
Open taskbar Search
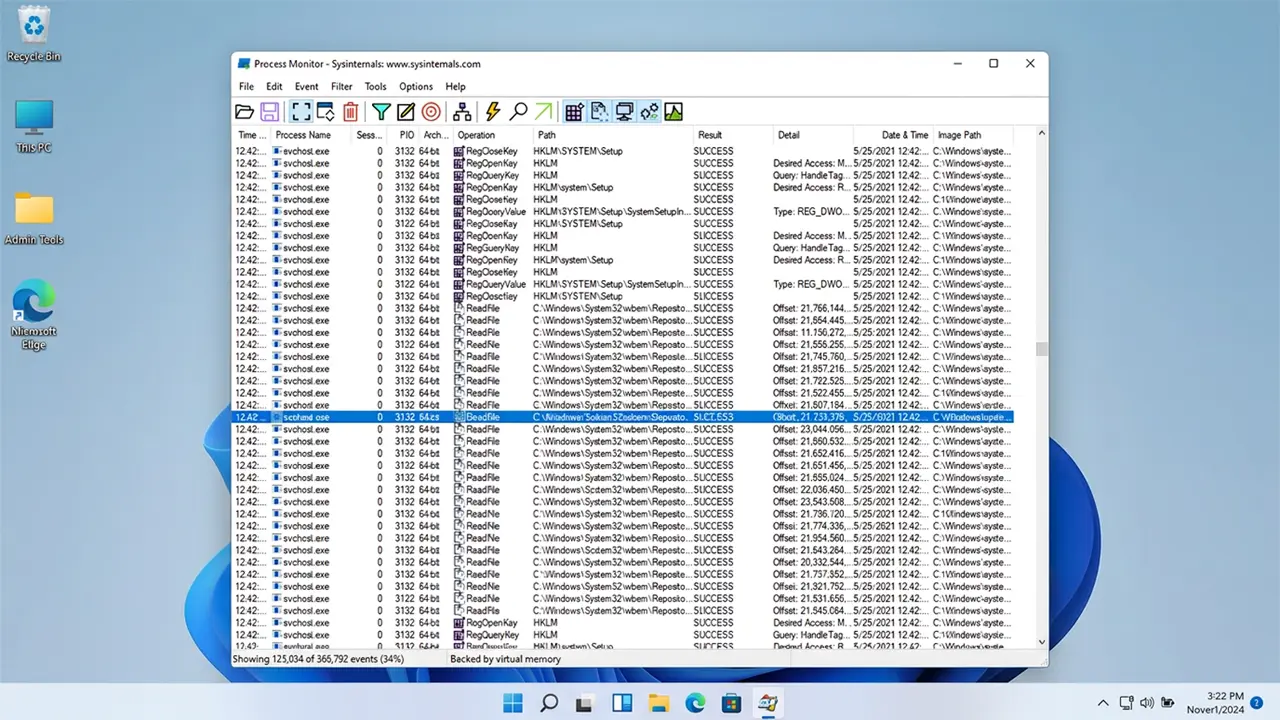(x=549, y=702)
